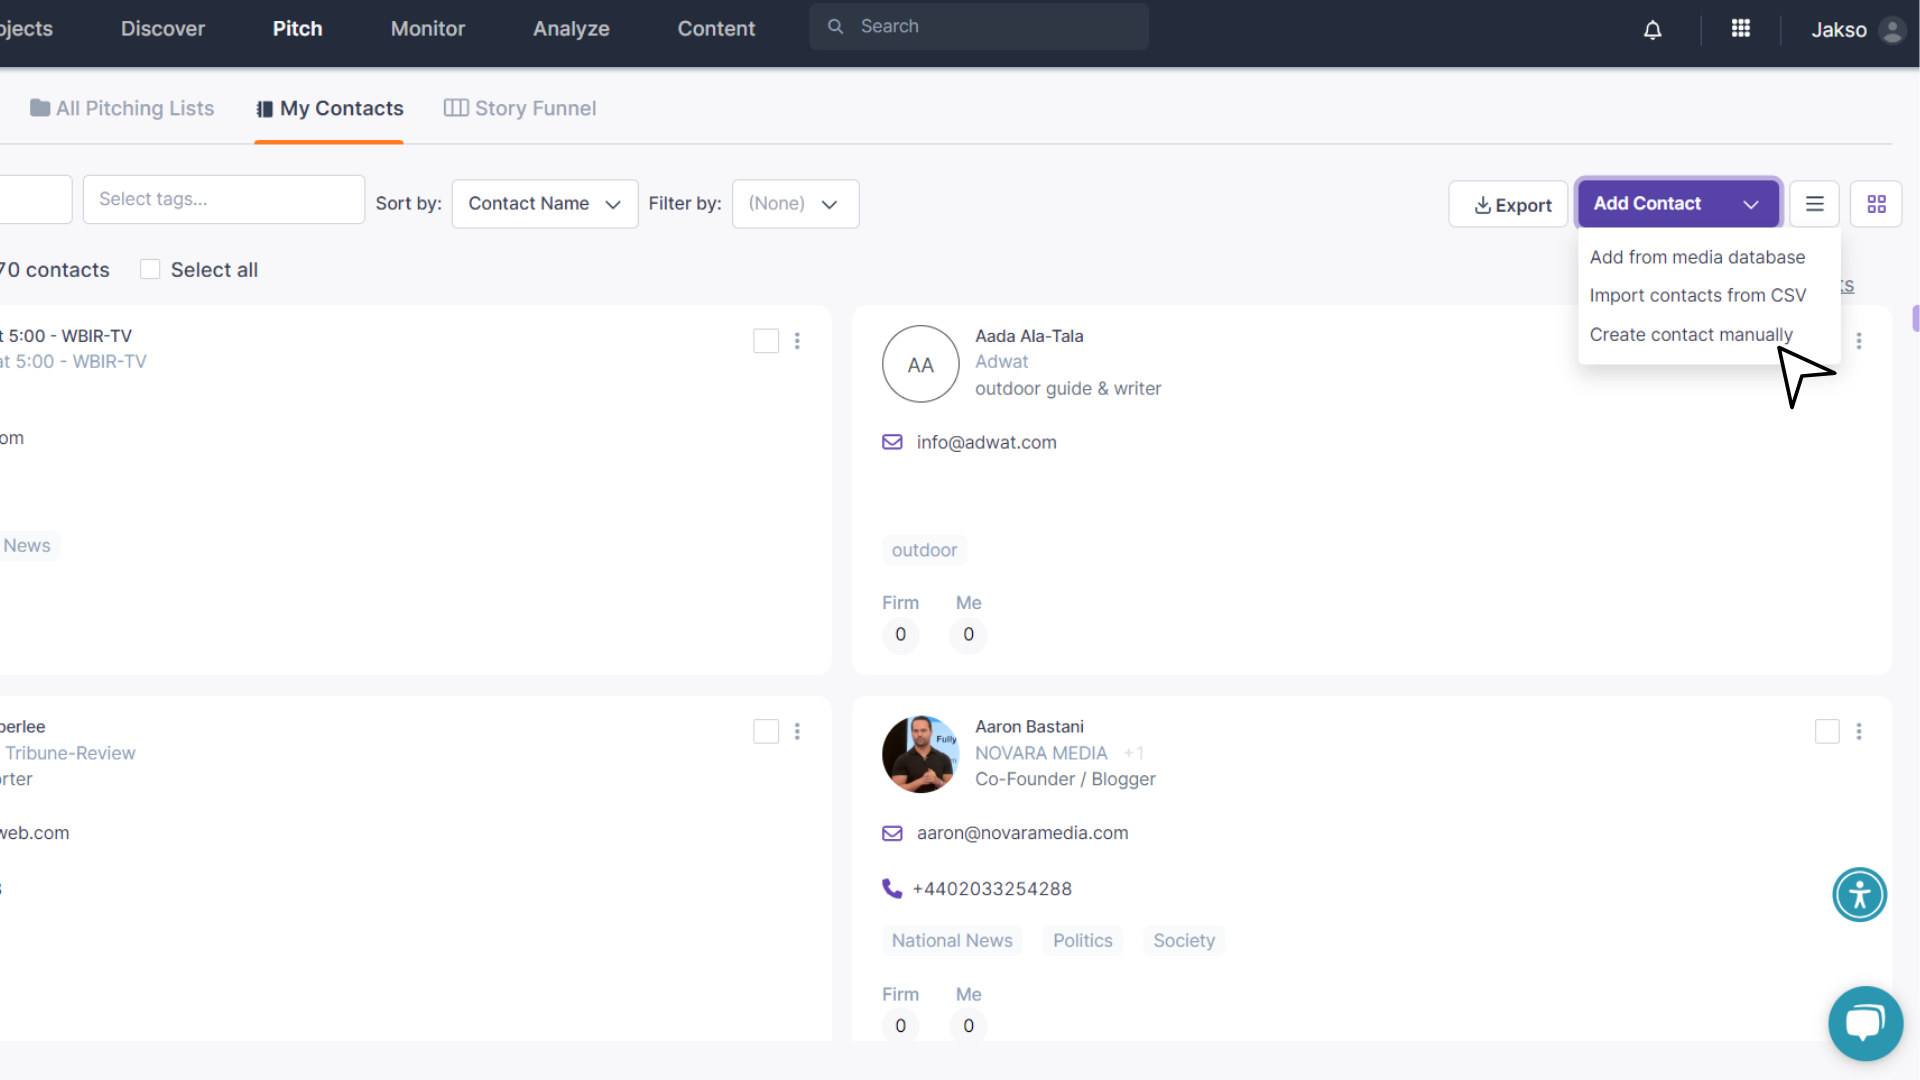Open the accessibility widget

click(x=1860, y=894)
